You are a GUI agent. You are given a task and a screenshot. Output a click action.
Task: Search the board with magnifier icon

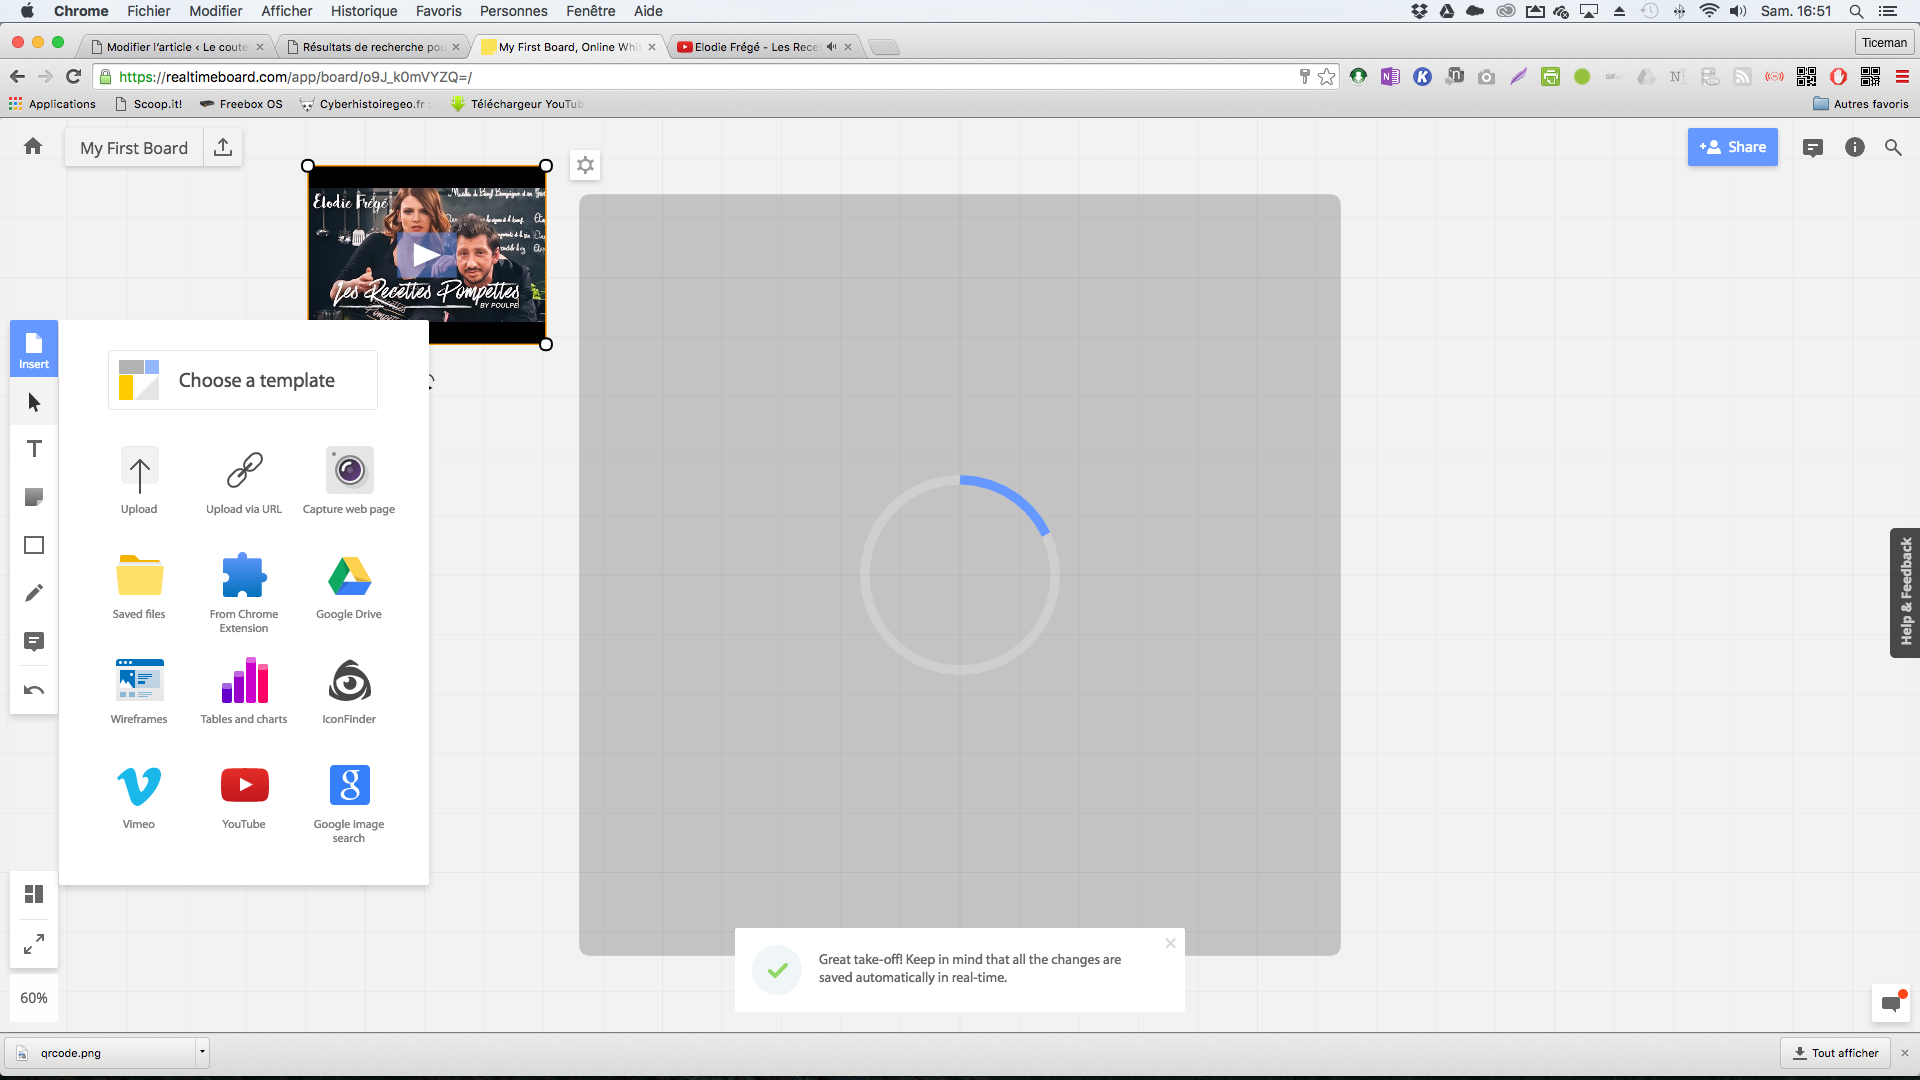pos(1893,148)
